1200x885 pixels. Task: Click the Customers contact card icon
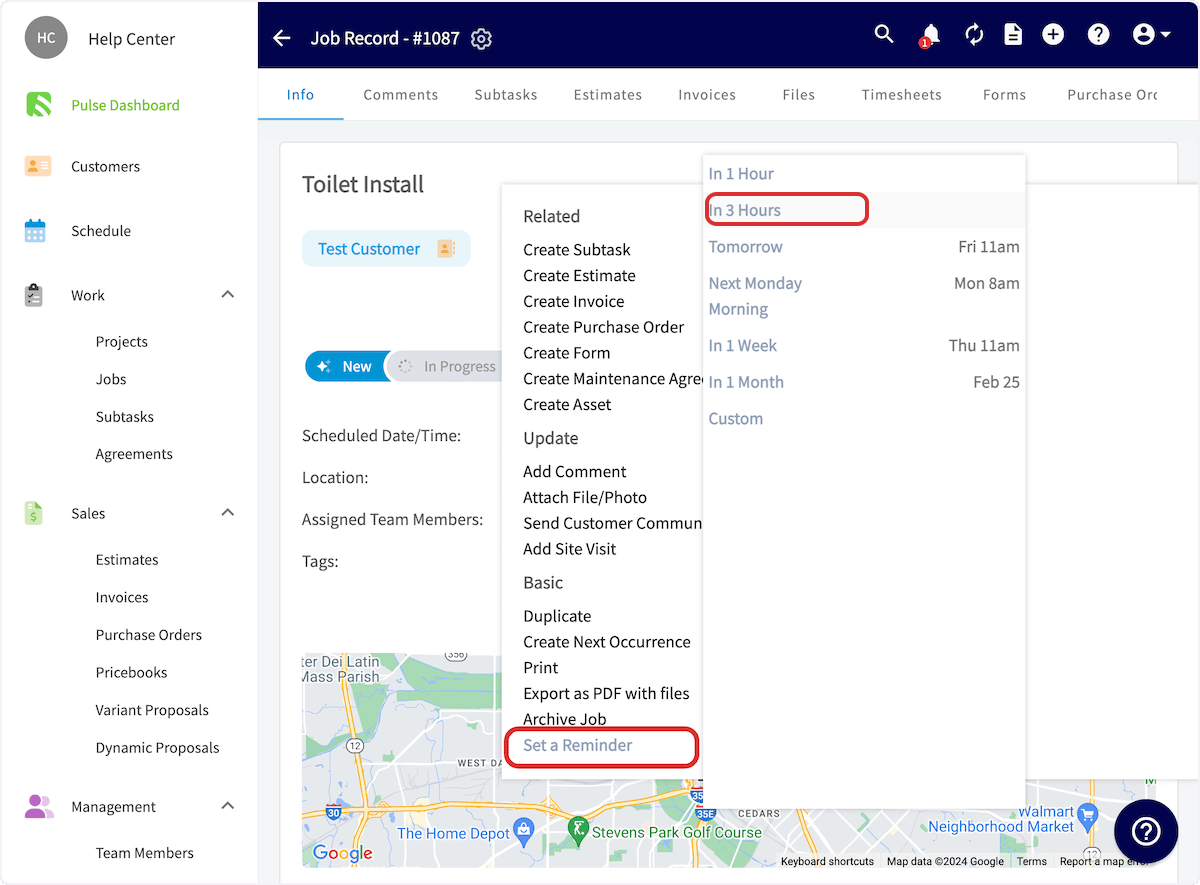pyautogui.click(x=37, y=166)
